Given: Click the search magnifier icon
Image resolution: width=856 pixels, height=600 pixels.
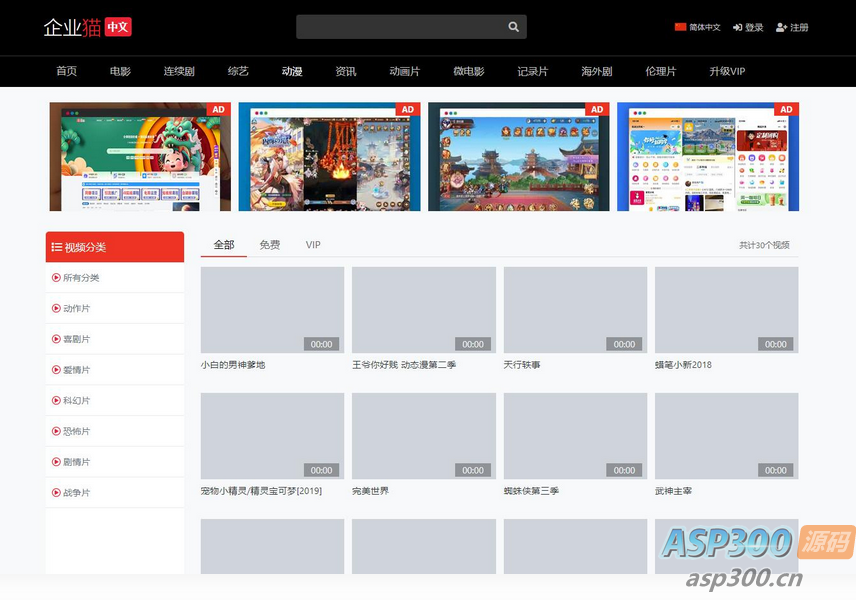Looking at the screenshot, I should coord(513,27).
